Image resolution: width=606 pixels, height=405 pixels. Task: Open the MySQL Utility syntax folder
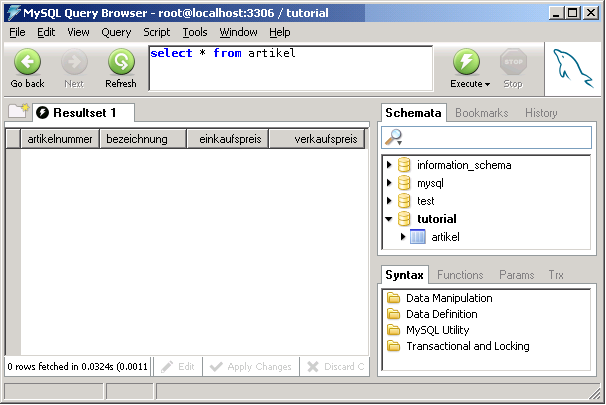tap(393, 330)
